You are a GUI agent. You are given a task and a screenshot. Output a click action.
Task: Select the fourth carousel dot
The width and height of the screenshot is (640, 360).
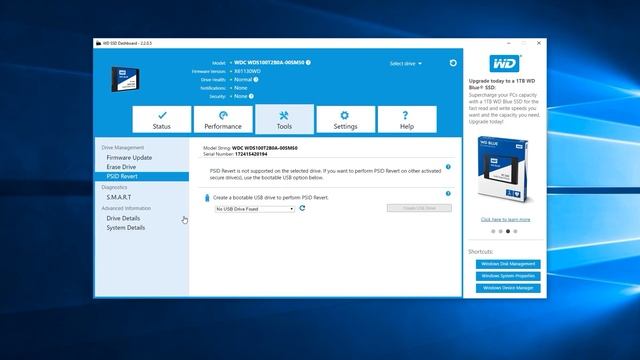coord(515,231)
